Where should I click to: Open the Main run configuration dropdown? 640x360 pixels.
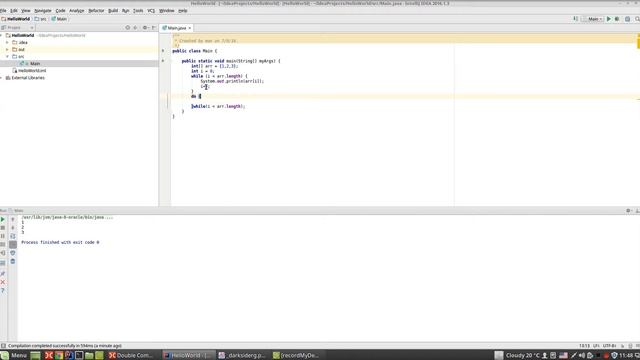pos(593,19)
